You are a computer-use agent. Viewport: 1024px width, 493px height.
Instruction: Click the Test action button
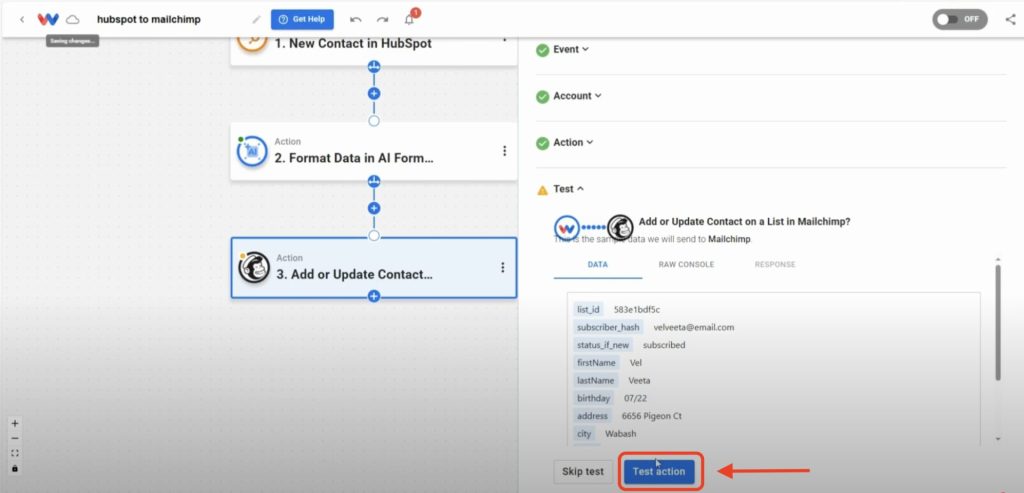click(x=659, y=472)
